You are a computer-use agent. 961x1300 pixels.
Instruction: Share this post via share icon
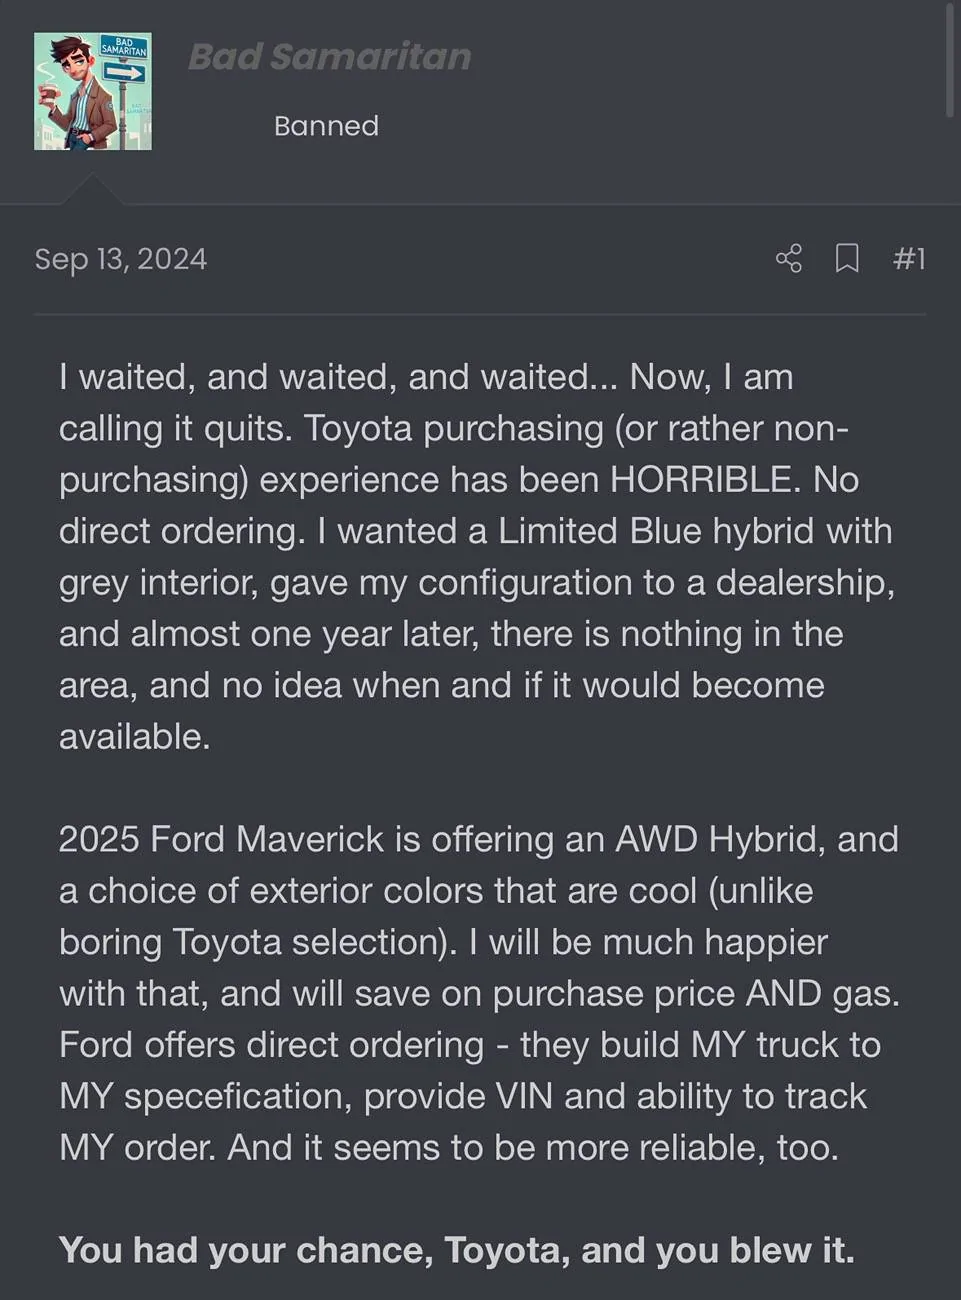point(788,259)
